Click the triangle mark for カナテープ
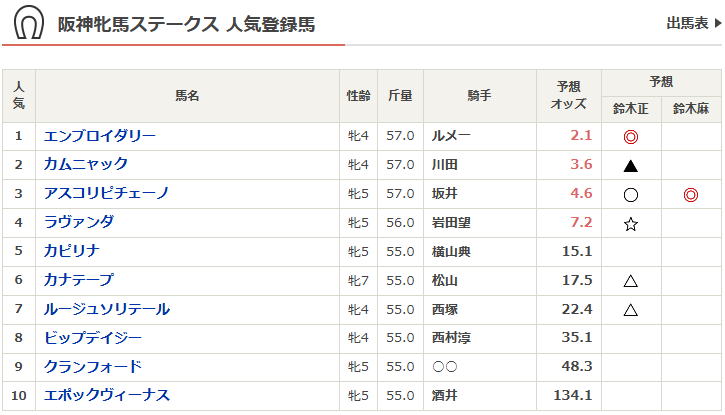725x415 pixels. (x=631, y=281)
